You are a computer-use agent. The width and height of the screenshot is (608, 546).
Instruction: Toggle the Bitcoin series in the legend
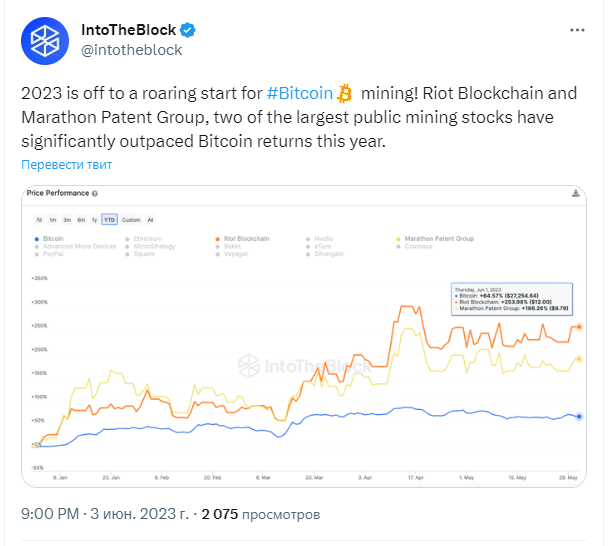point(49,238)
